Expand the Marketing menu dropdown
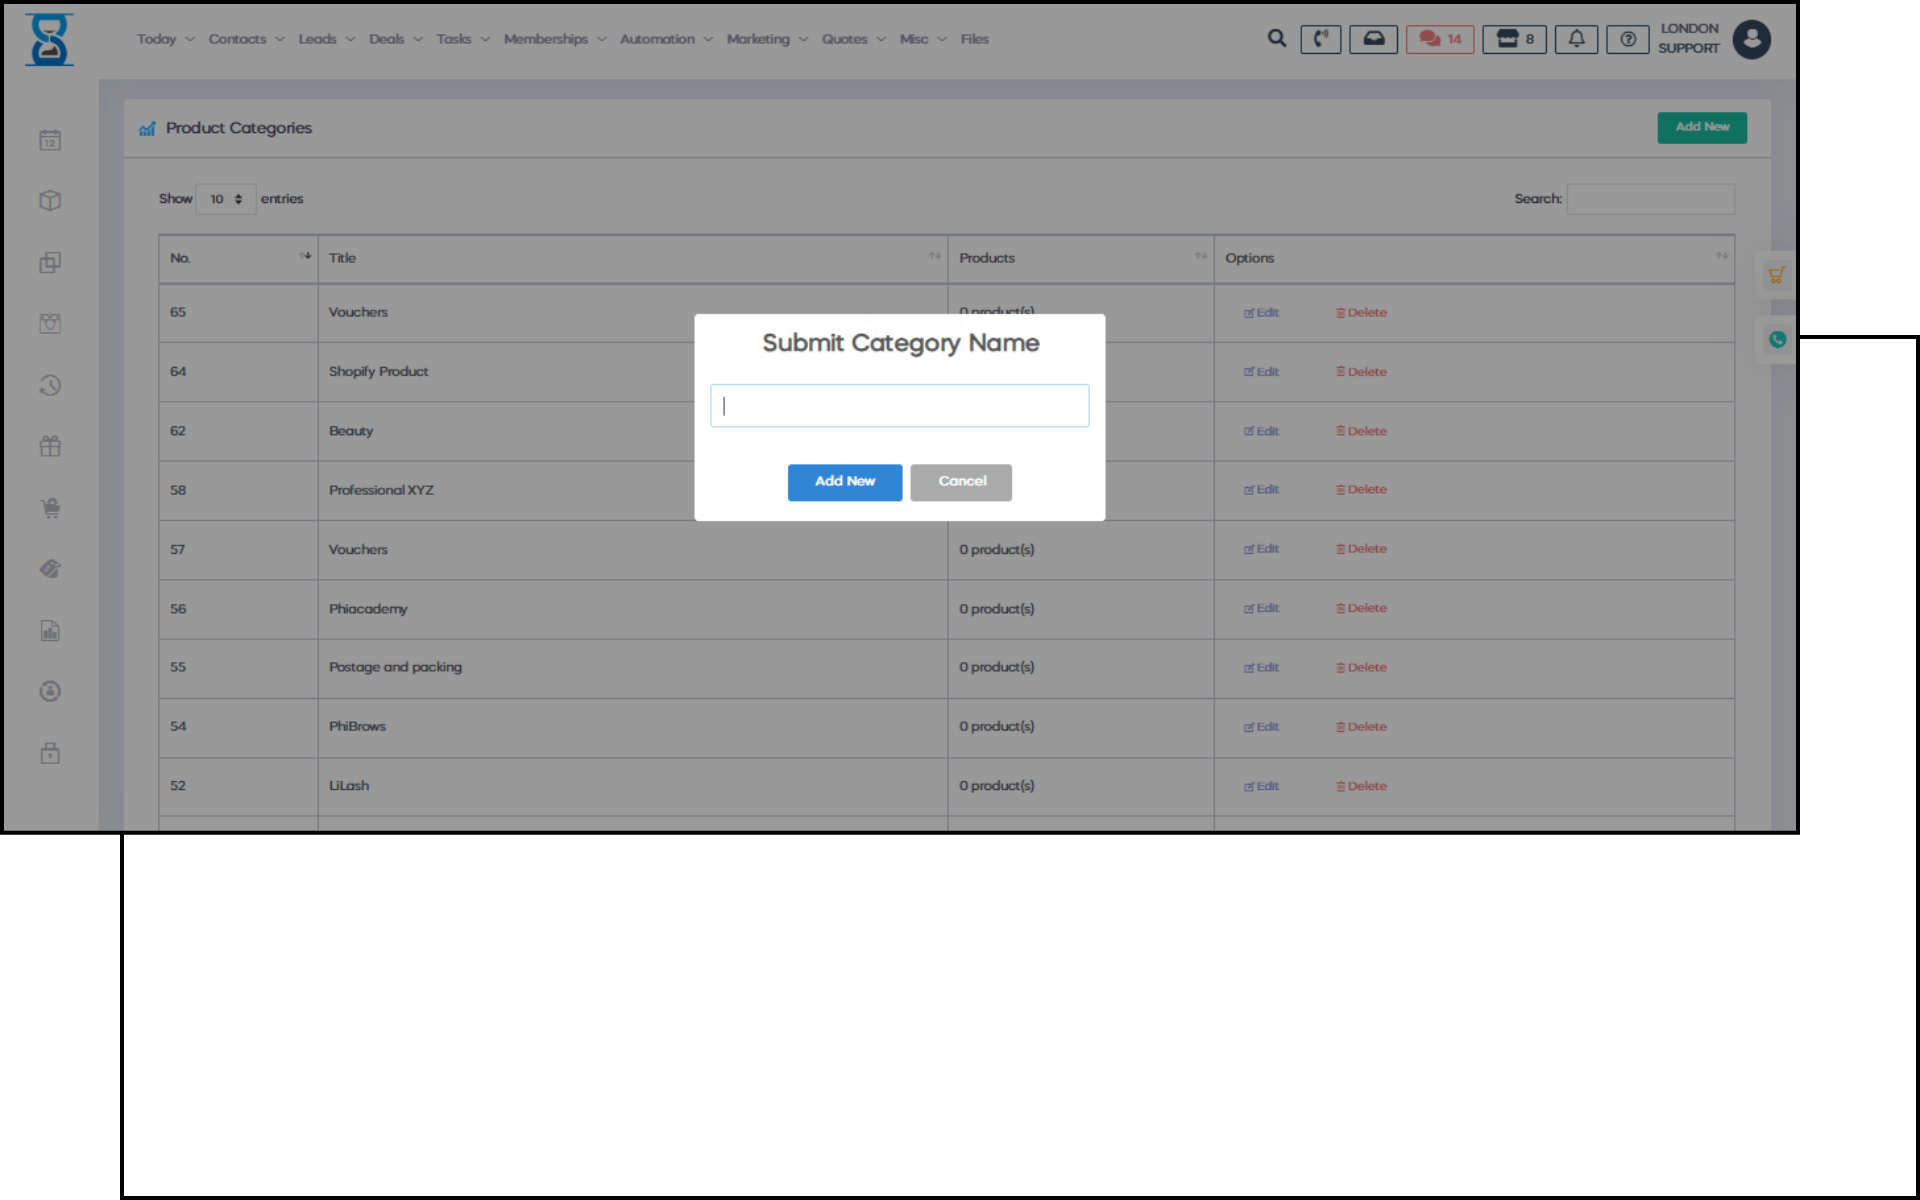The height and width of the screenshot is (1200, 1920). click(x=766, y=39)
